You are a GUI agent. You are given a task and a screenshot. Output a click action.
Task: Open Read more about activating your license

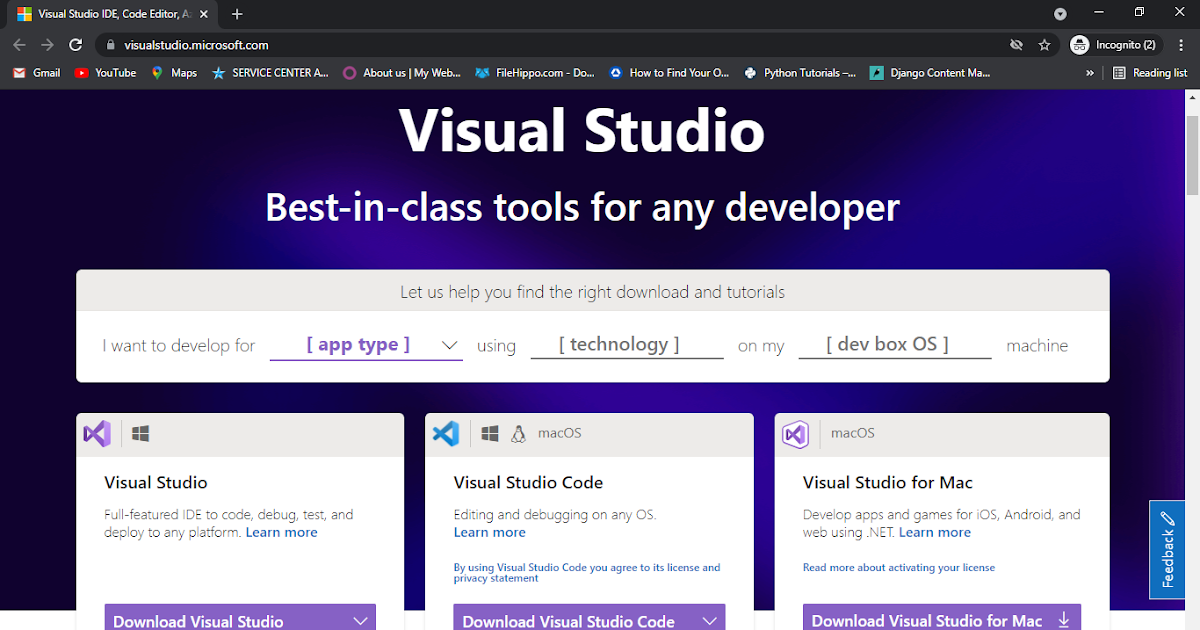point(898,567)
